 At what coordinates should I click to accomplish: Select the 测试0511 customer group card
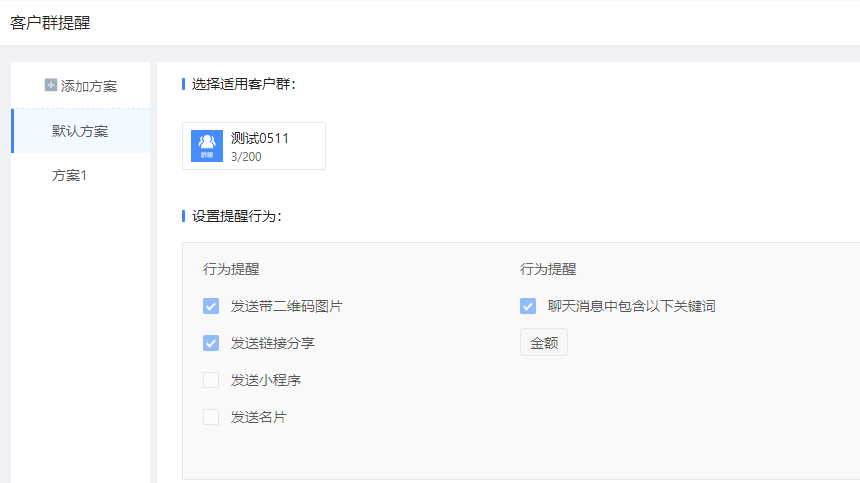pos(254,146)
